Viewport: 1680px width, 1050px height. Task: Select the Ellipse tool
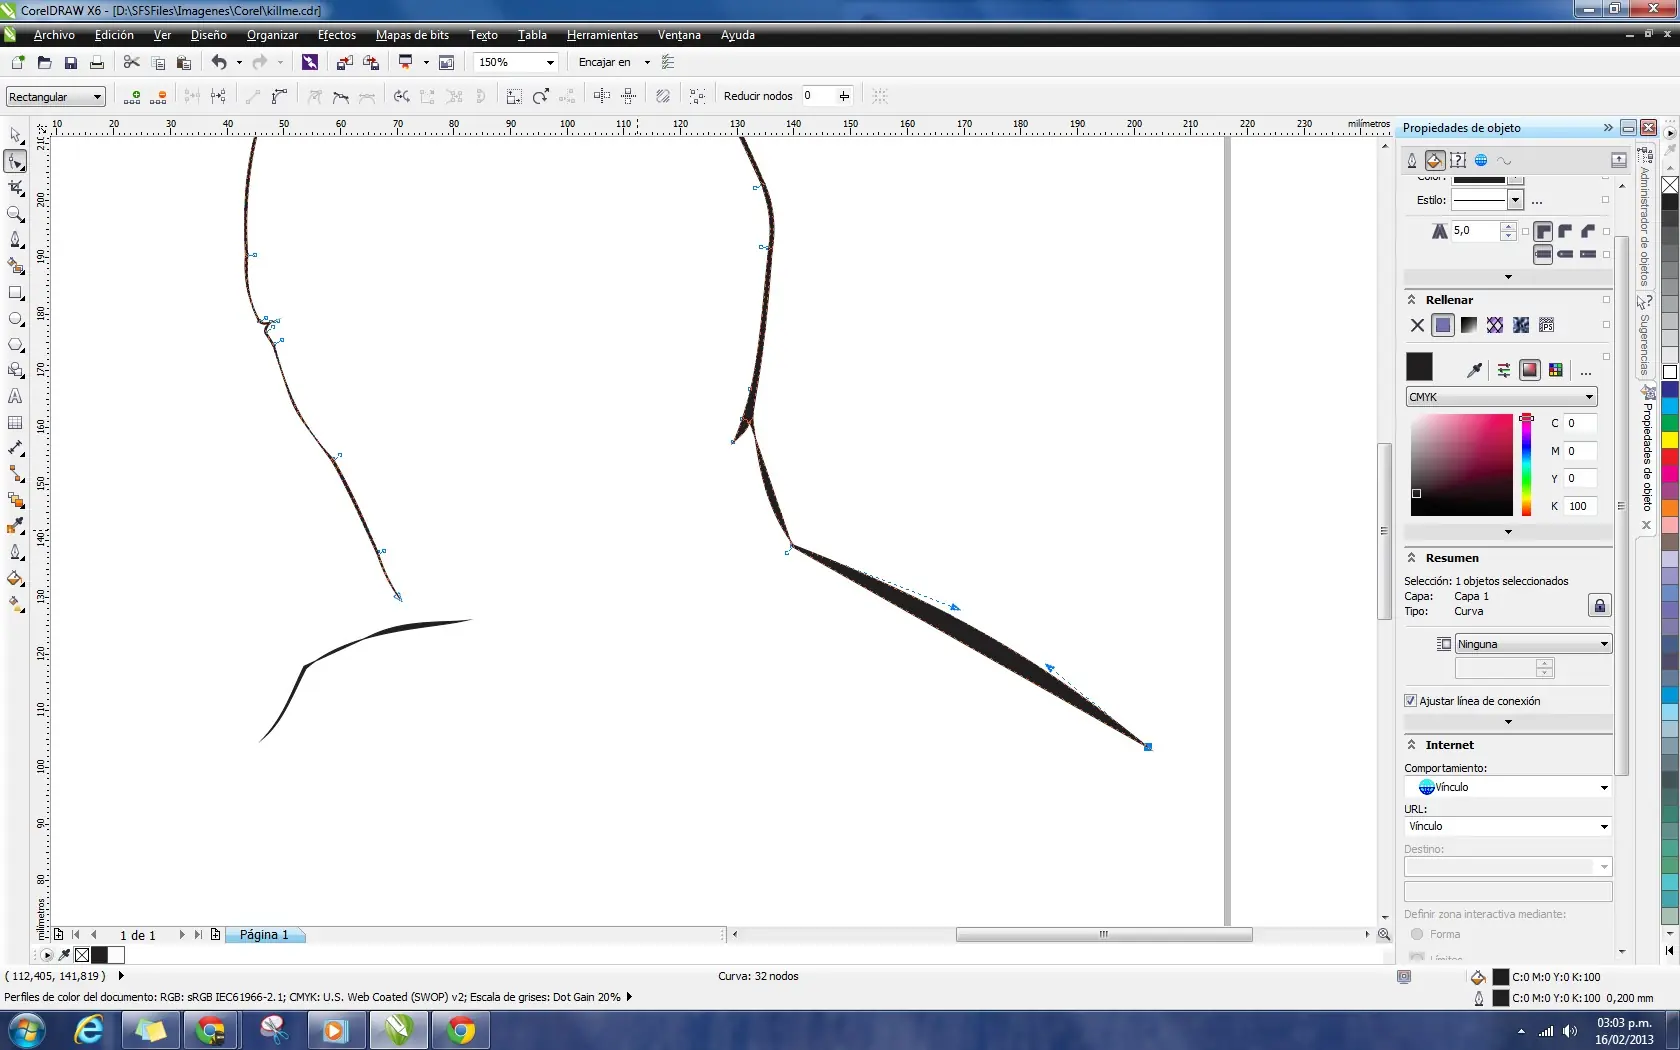point(15,319)
